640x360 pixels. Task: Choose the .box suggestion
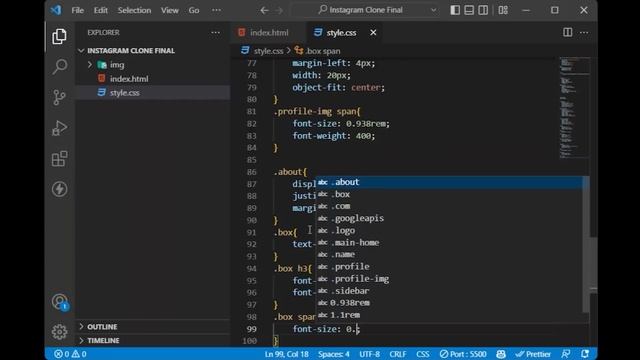click(x=450, y=194)
